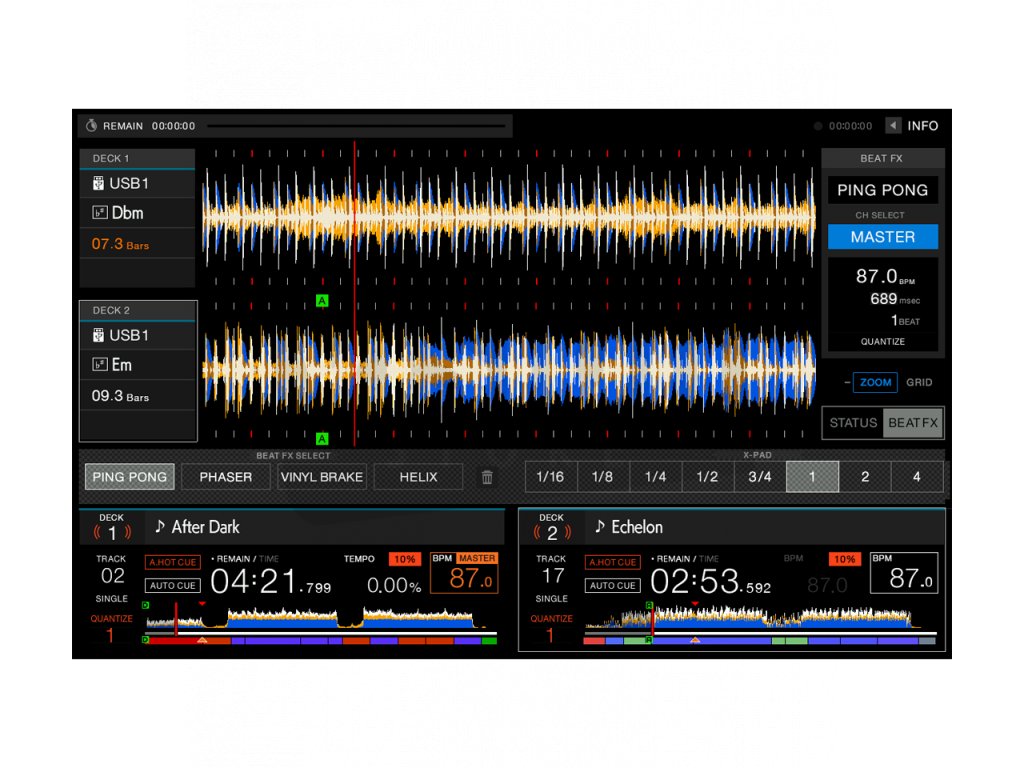Click the stopwatch icon next to REMAIN
The image size is (1024, 768).
pos(91,126)
